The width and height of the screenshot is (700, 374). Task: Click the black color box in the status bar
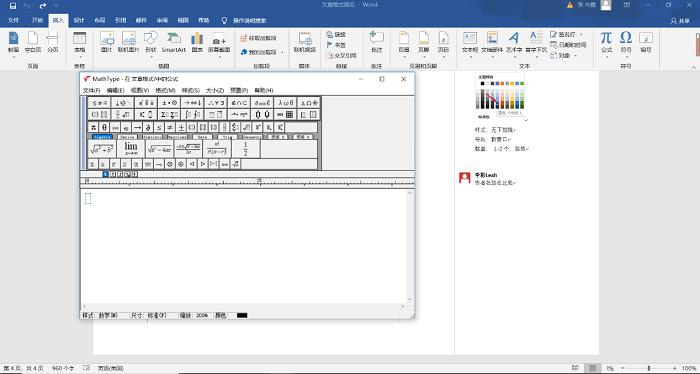click(x=242, y=316)
